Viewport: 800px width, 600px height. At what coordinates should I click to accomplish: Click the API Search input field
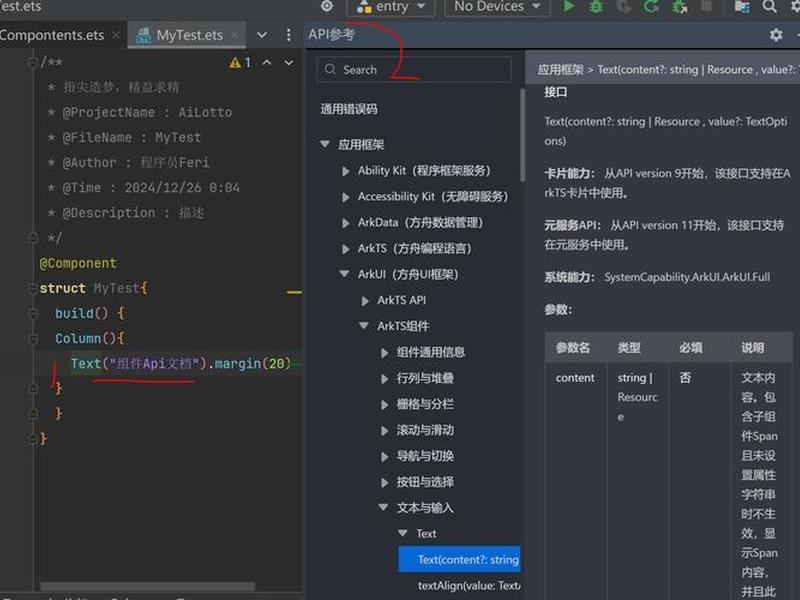point(414,69)
